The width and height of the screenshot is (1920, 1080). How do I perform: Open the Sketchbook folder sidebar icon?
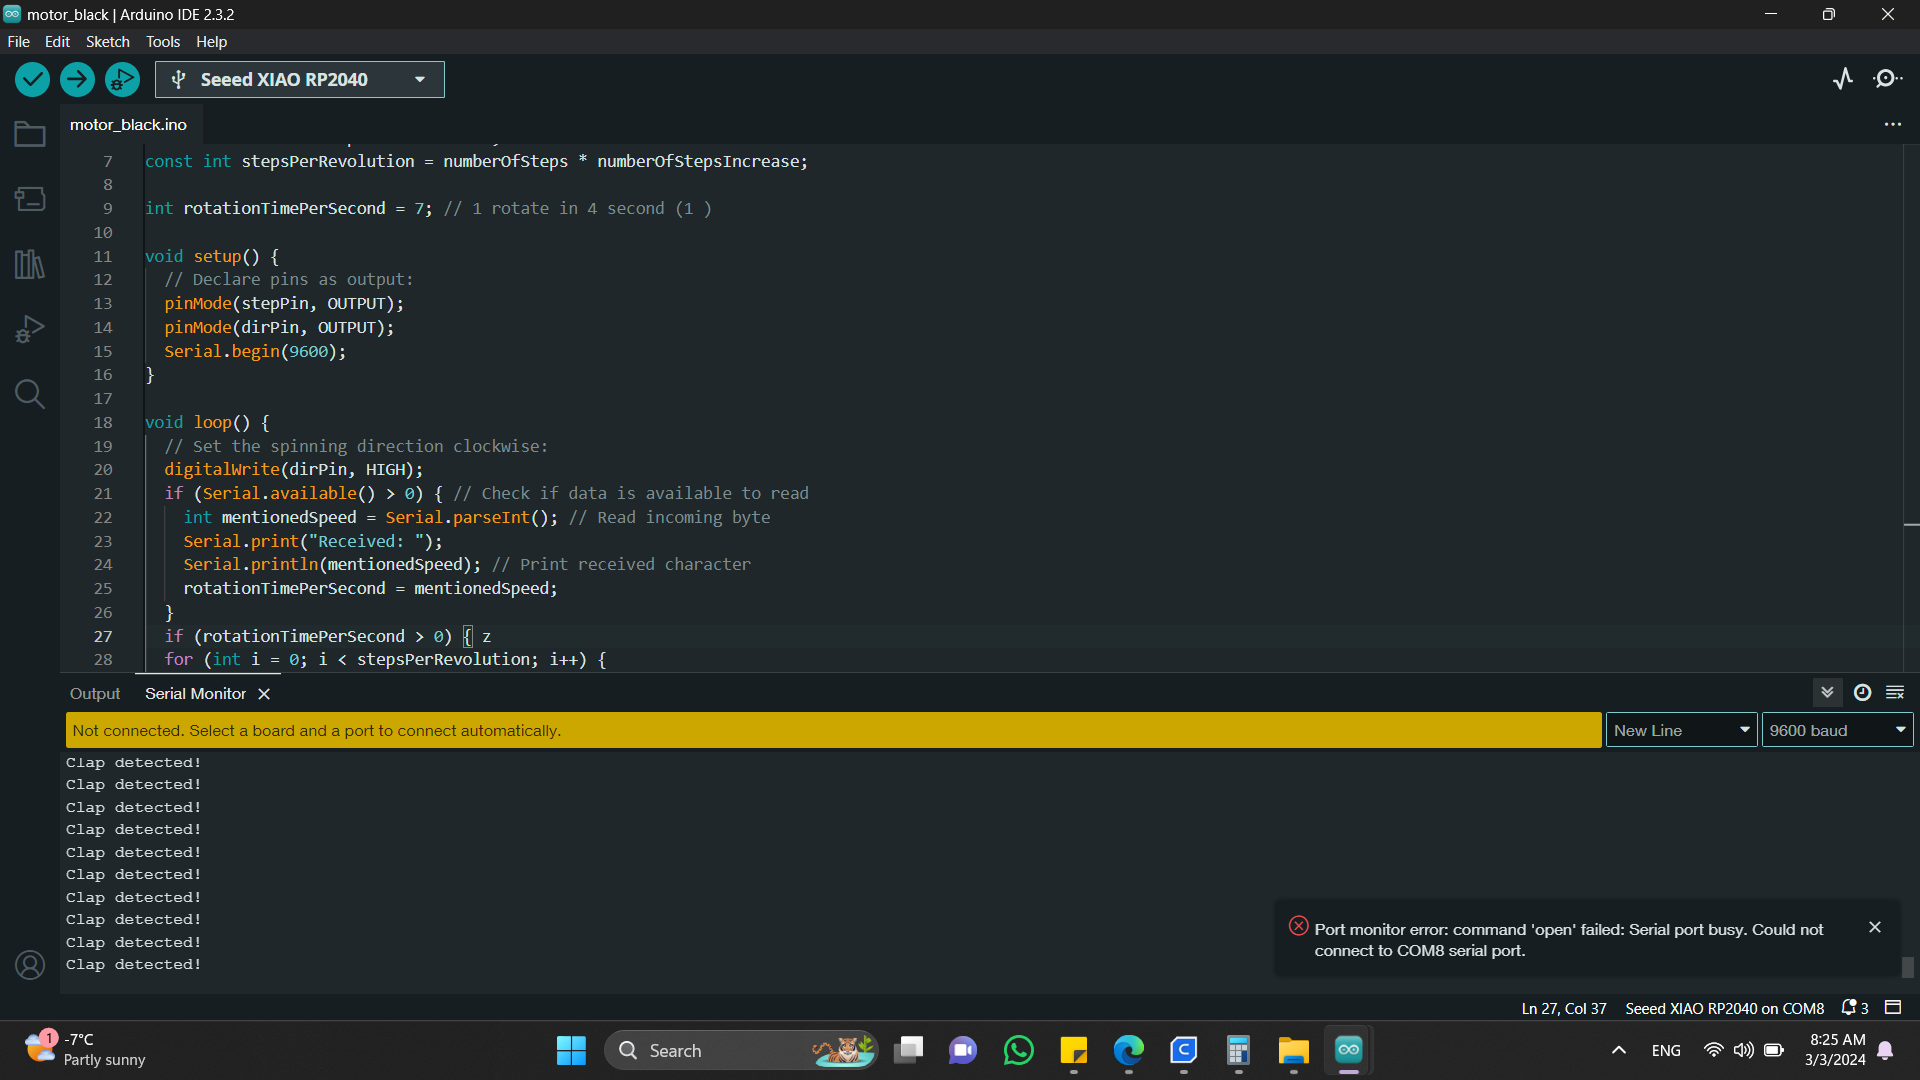click(x=30, y=134)
